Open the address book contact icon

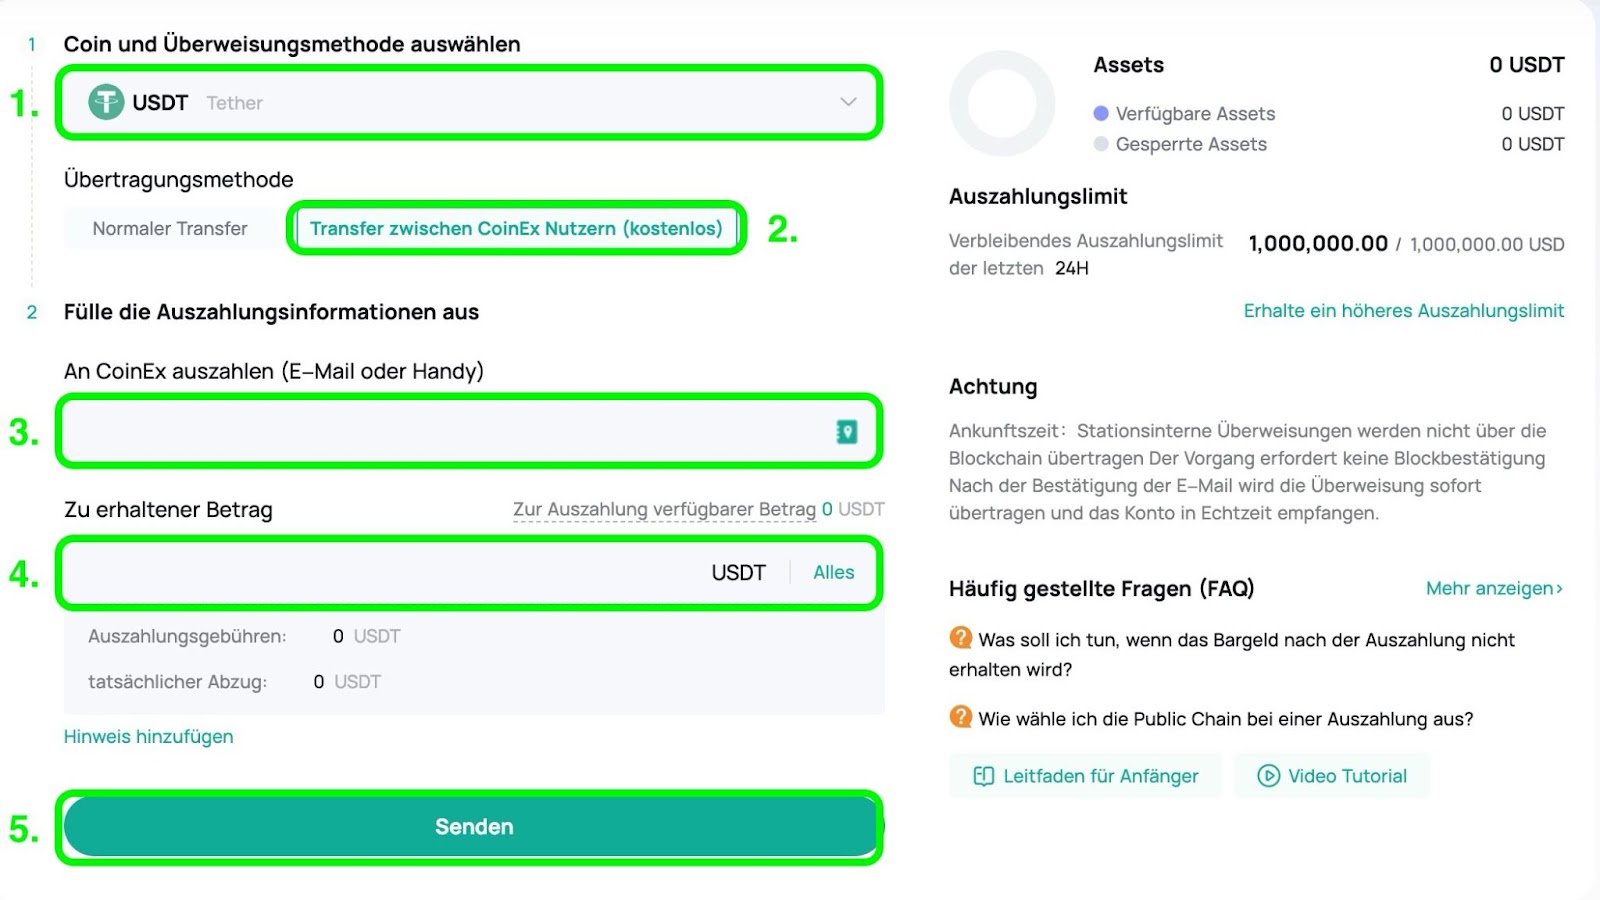tap(846, 432)
